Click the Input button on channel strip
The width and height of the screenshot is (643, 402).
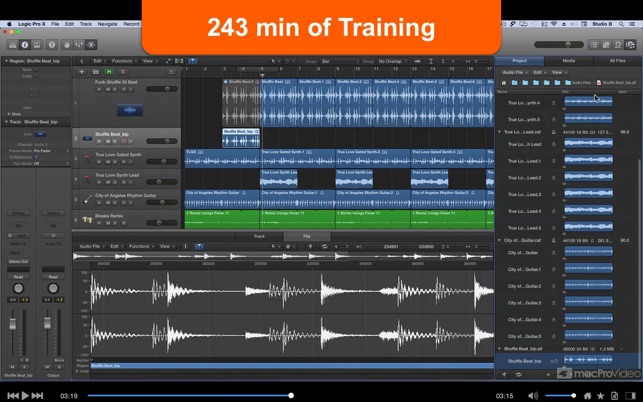(21, 235)
